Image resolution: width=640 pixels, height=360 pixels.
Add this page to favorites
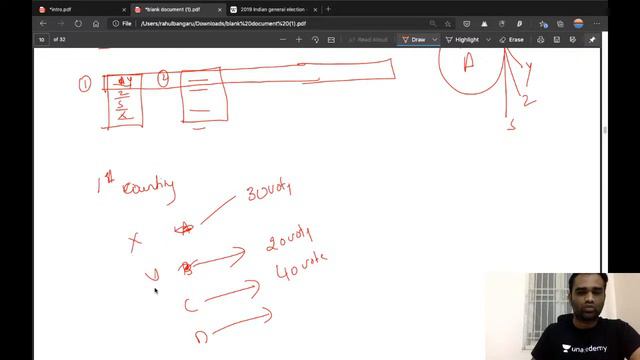coord(448,24)
